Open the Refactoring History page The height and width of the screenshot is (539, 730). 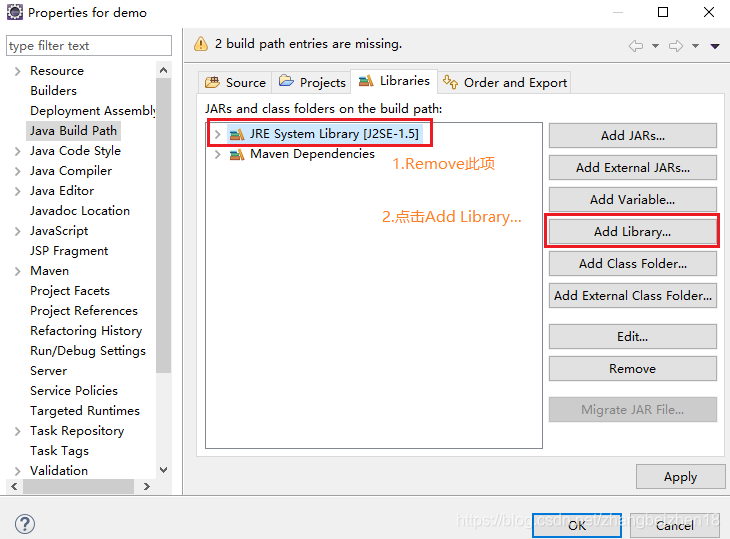click(x=86, y=331)
